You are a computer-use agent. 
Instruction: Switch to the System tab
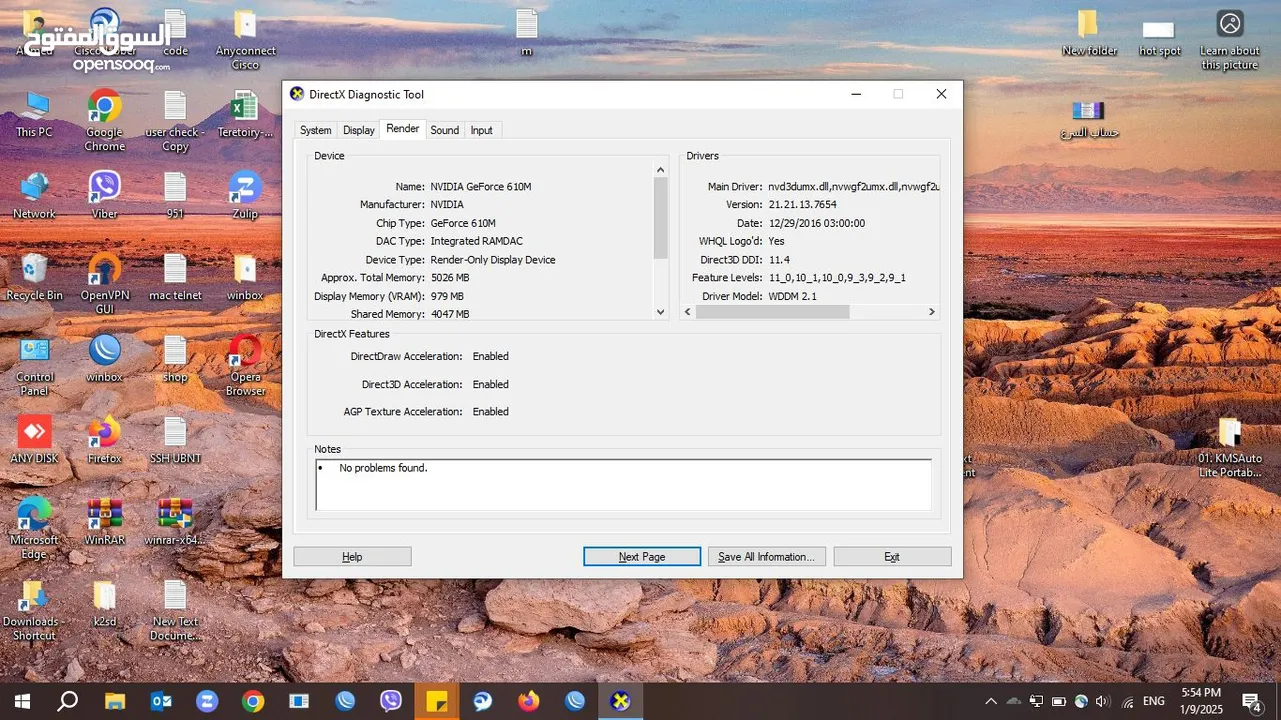click(315, 130)
